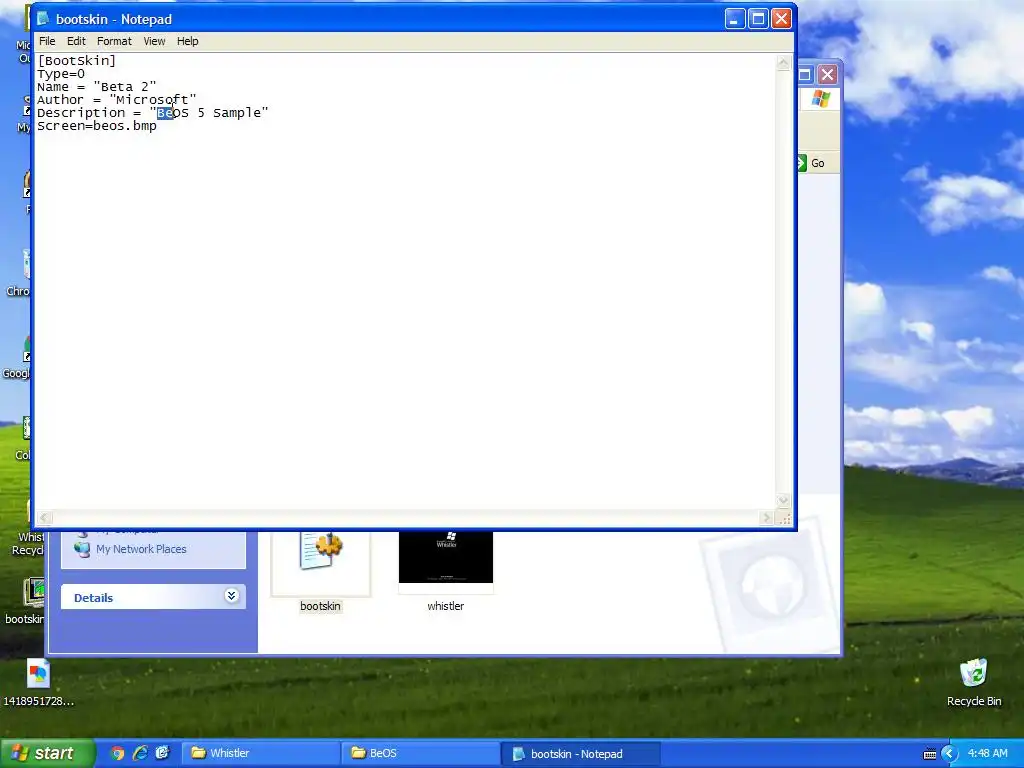Switch to BeOS taskbar button
The height and width of the screenshot is (768, 1024).
[420, 754]
